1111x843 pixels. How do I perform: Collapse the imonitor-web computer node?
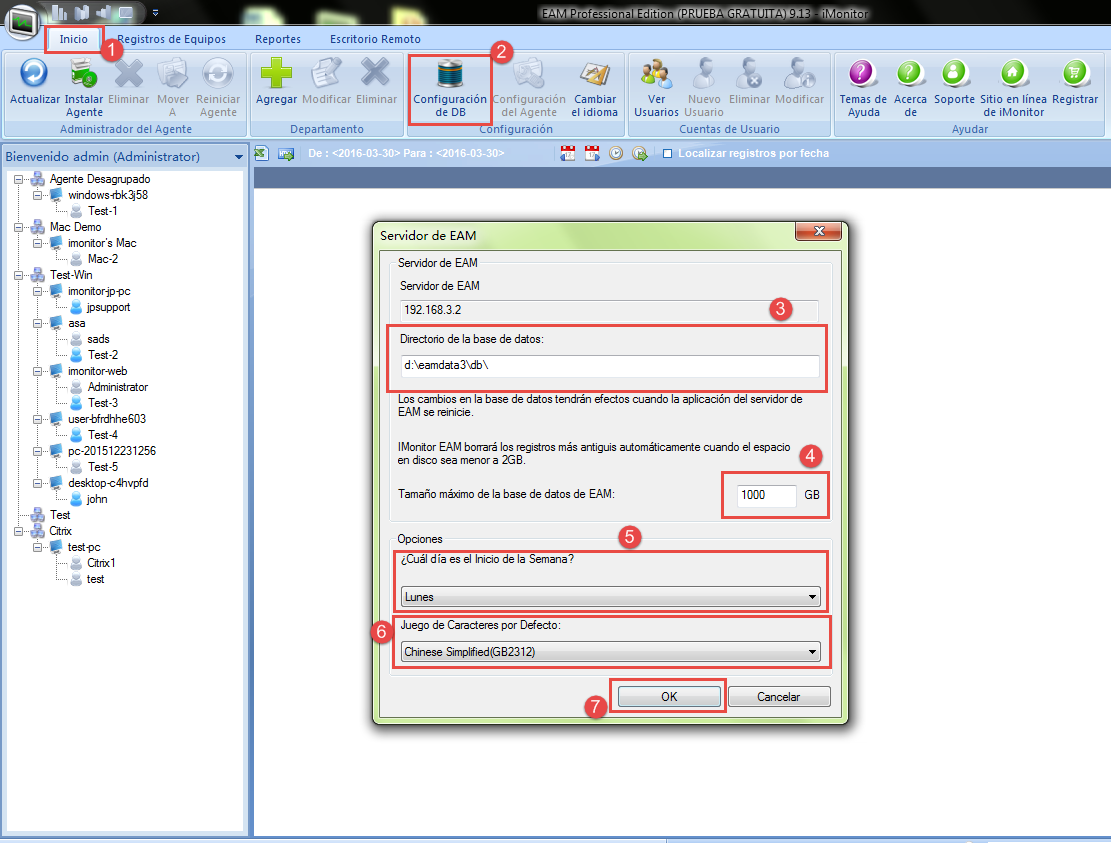click(x=38, y=371)
